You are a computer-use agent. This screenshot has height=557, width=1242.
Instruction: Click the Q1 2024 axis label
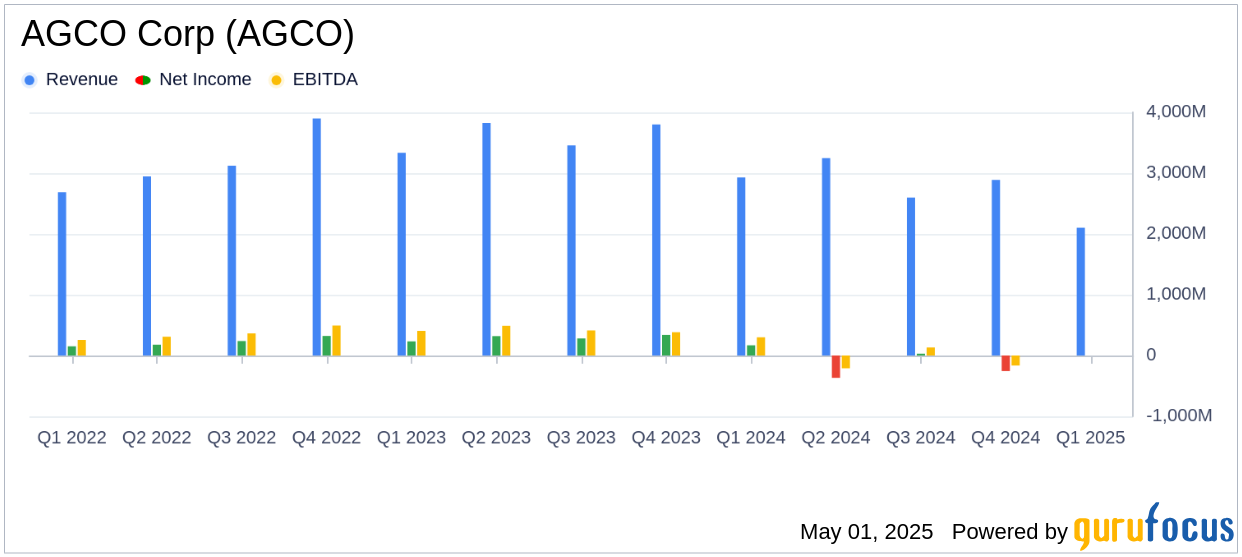[x=752, y=438]
